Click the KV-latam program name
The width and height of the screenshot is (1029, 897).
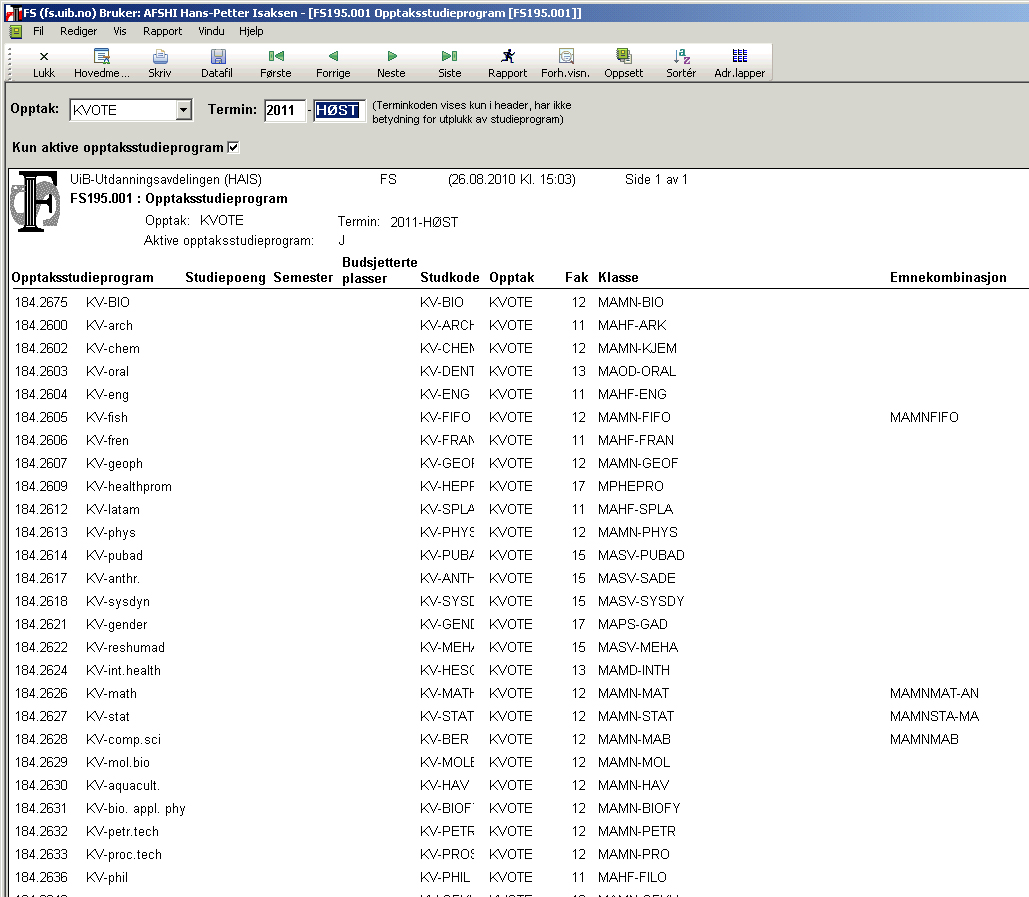pyautogui.click(x=113, y=509)
